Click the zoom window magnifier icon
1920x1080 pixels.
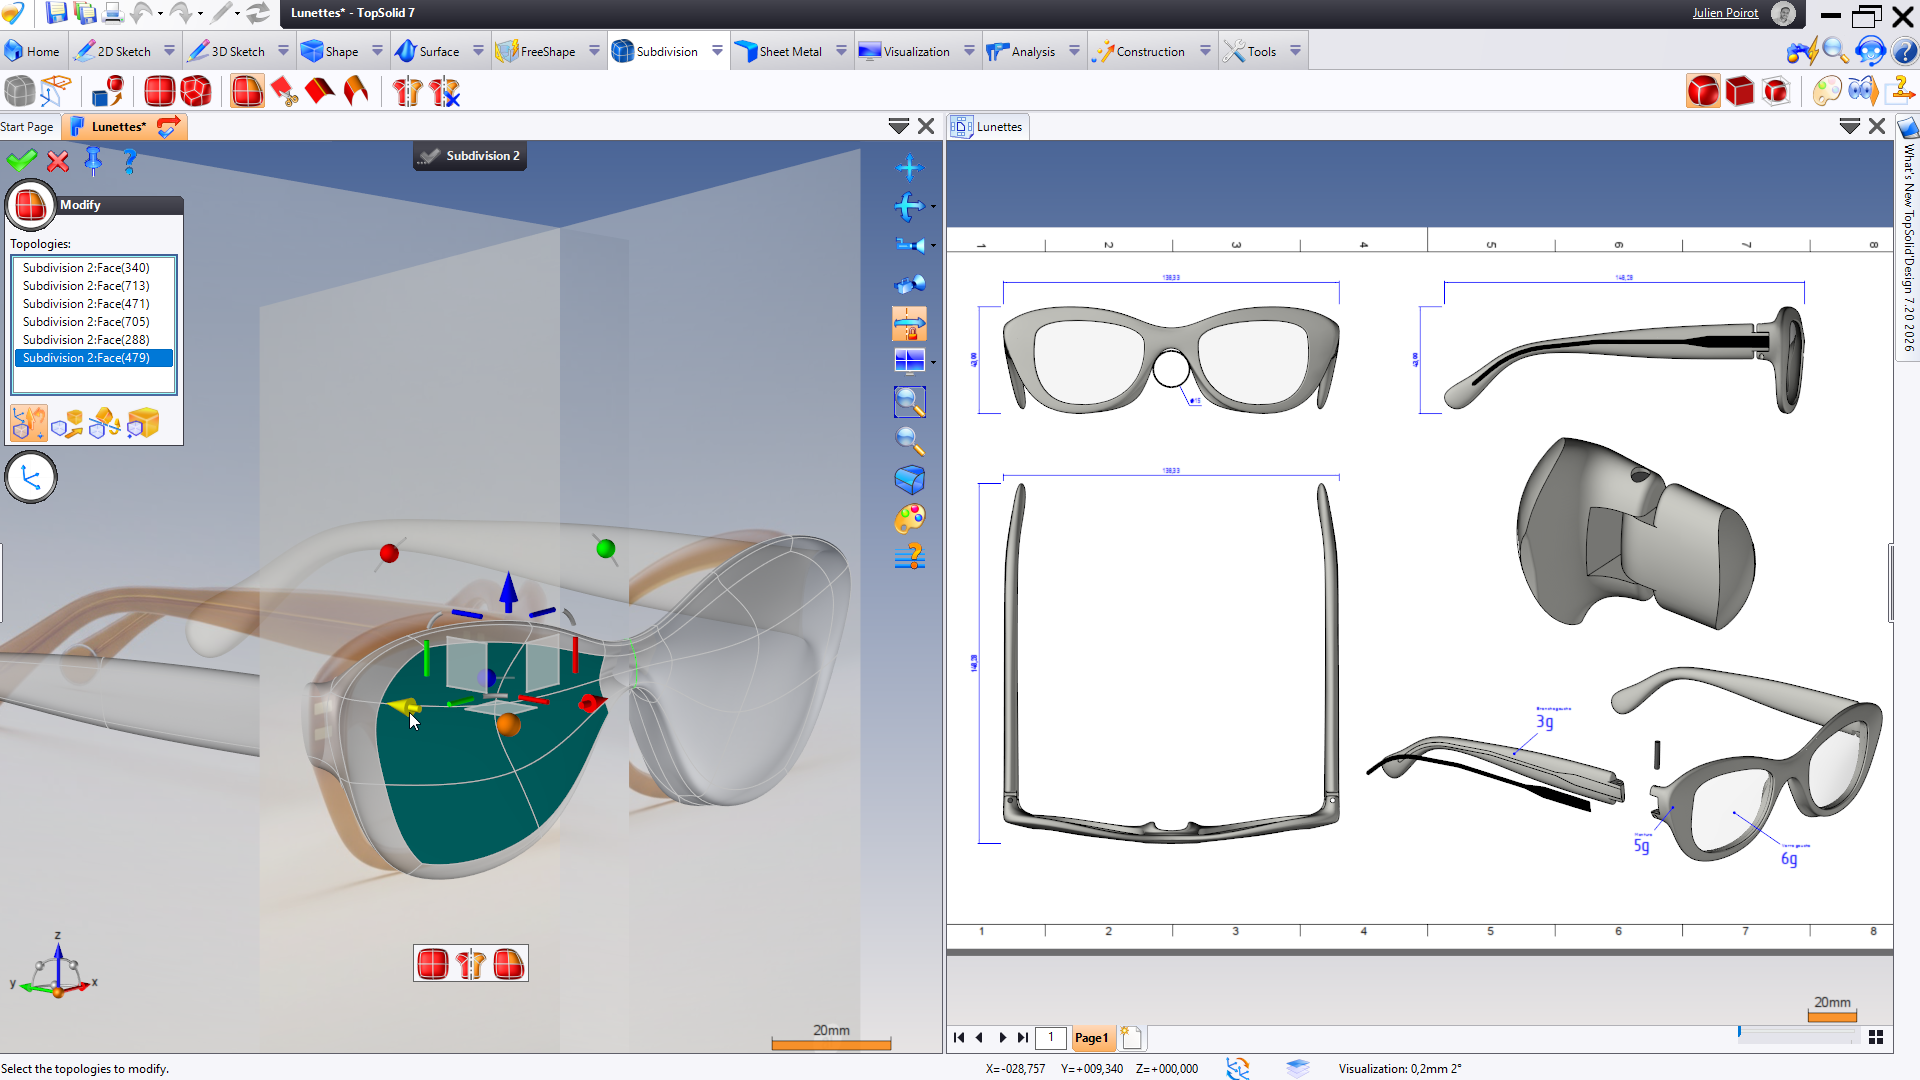(909, 402)
